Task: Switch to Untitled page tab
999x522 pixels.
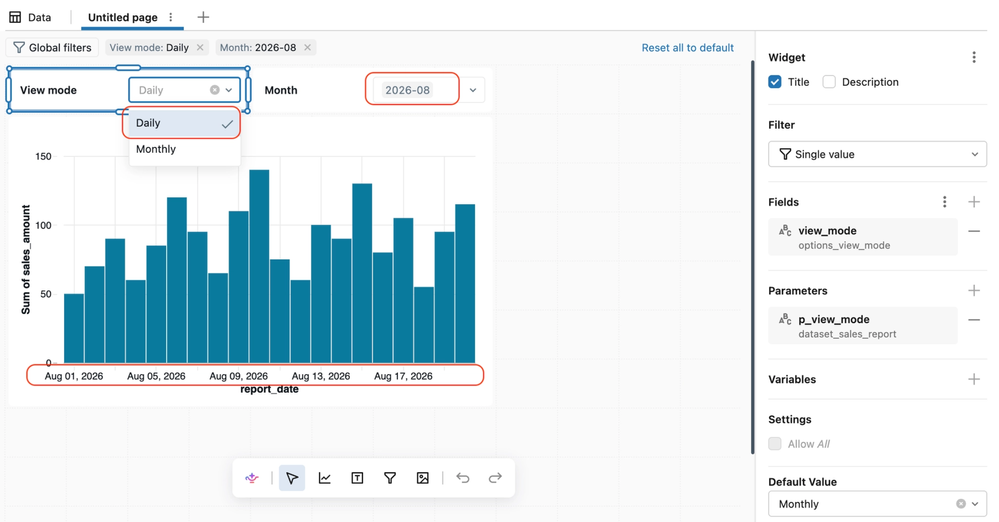Action: (122, 17)
